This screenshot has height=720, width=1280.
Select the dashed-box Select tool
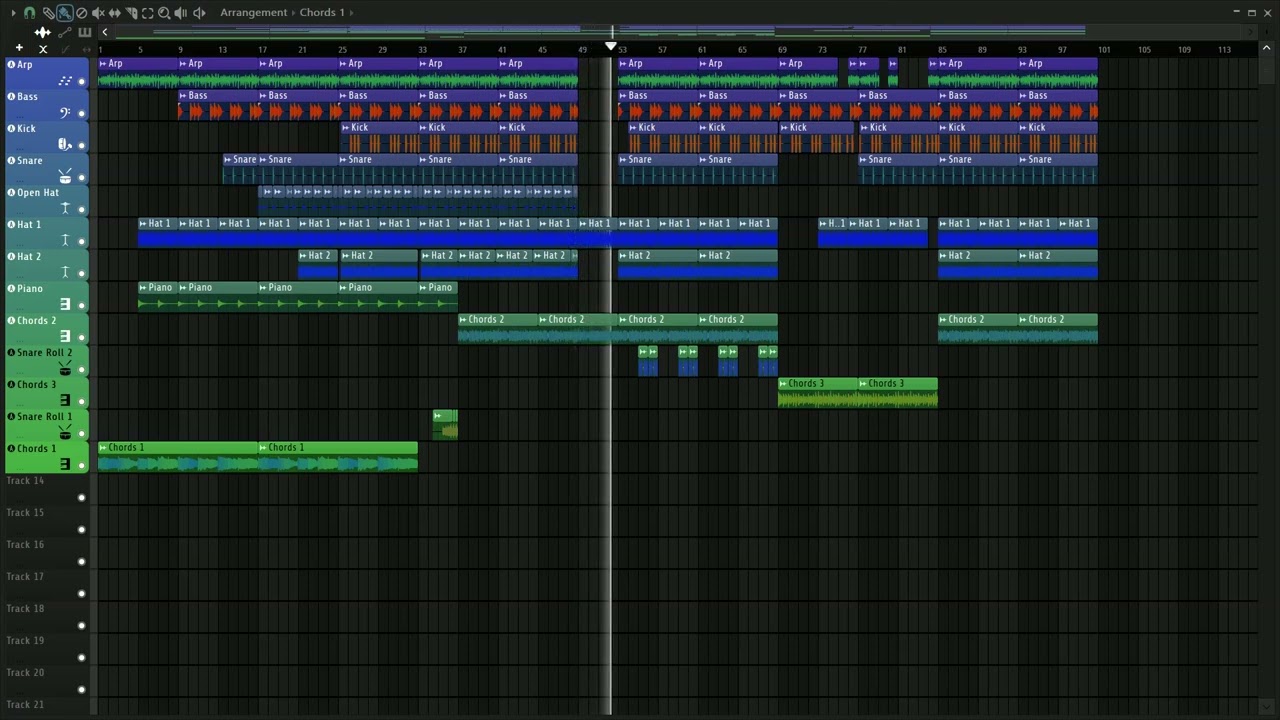(x=147, y=13)
